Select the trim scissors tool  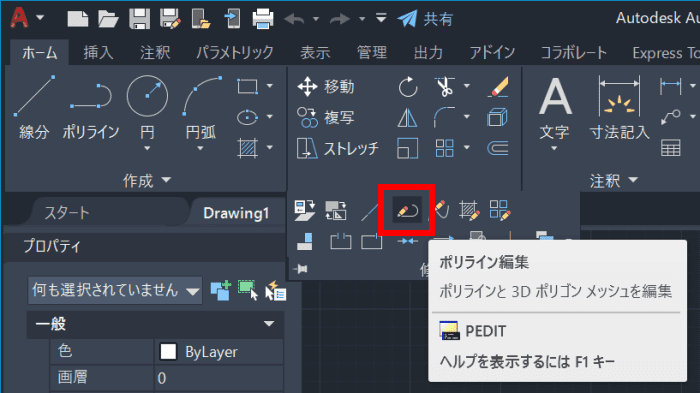pyautogui.click(x=445, y=86)
